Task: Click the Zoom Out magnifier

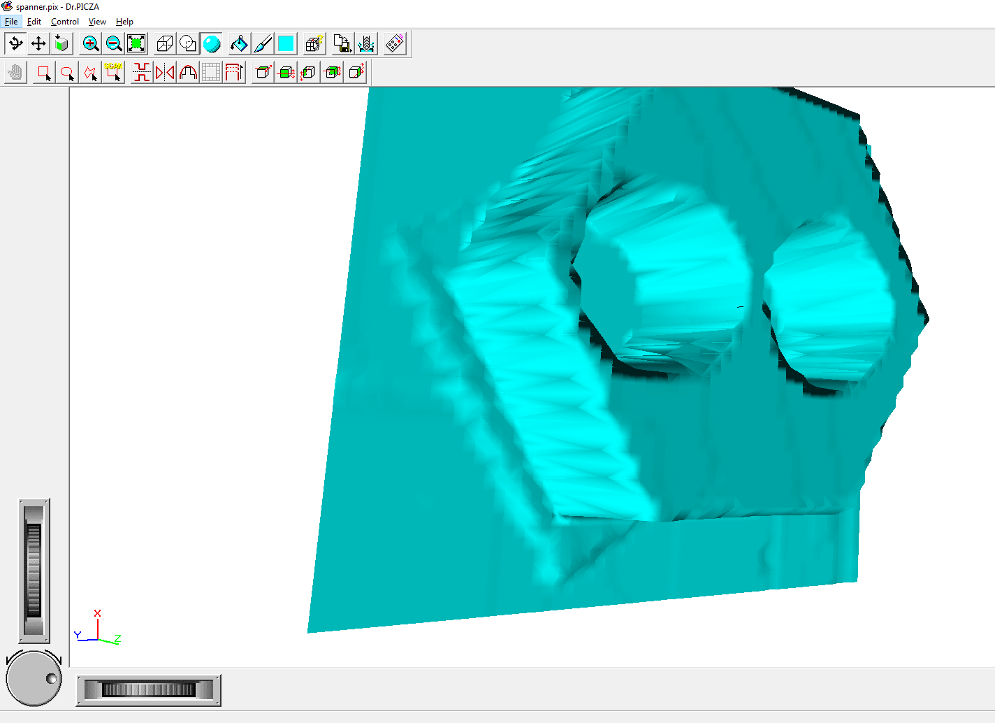Action: [114, 43]
